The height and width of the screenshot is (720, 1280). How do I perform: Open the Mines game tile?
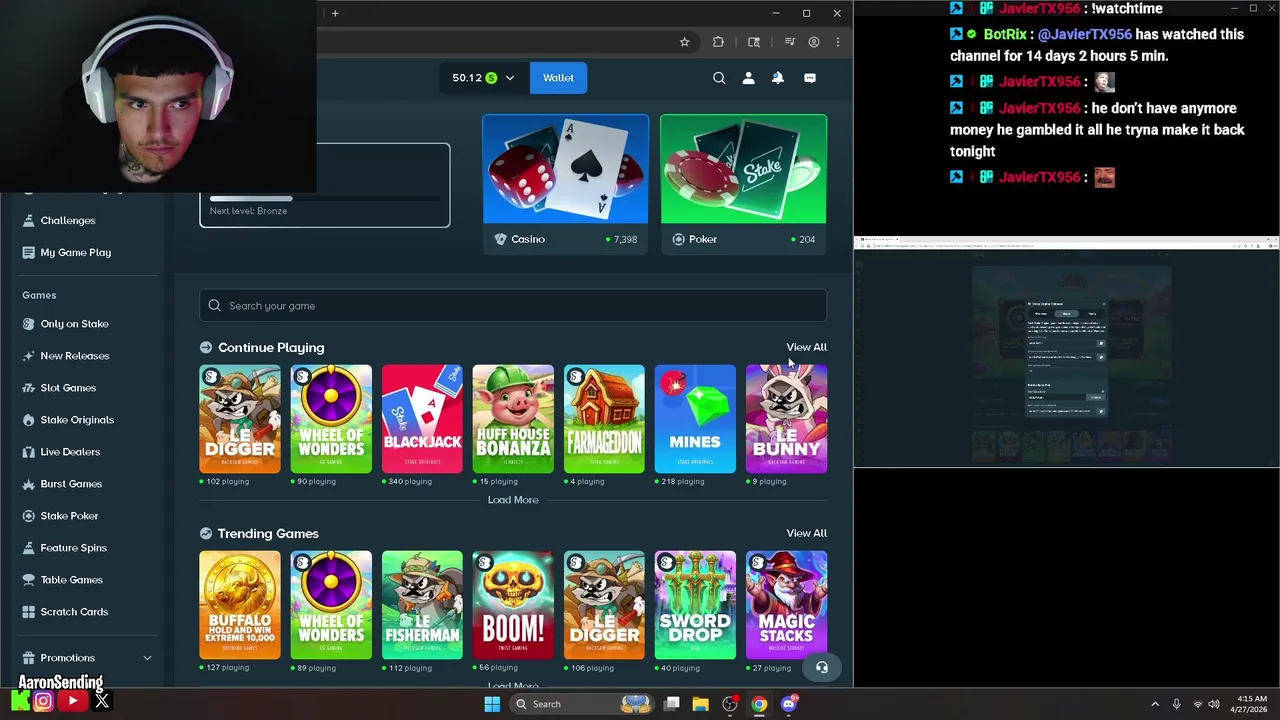coord(695,419)
